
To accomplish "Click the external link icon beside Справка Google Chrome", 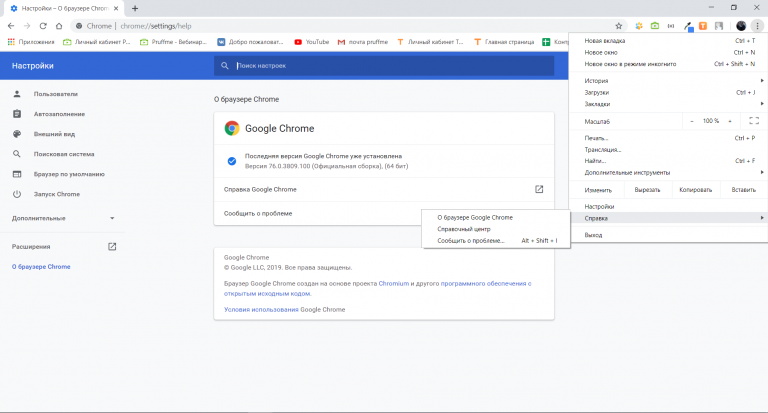I will pyautogui.click(x=539, y=188).
